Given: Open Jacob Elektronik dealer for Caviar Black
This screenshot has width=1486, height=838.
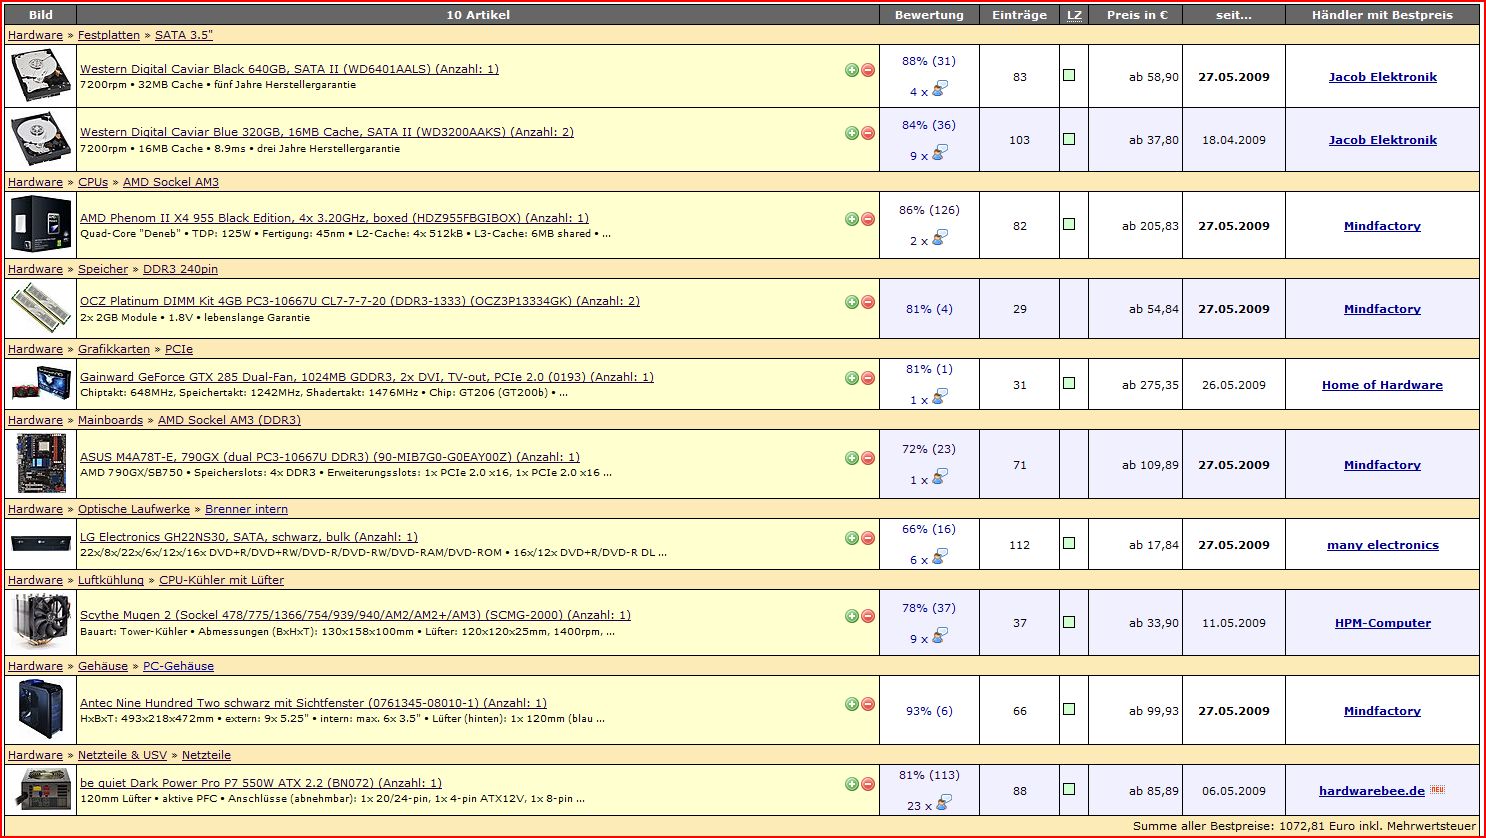Looking at the screenshot, I should pyautogui.click(x=1382, y=77).
